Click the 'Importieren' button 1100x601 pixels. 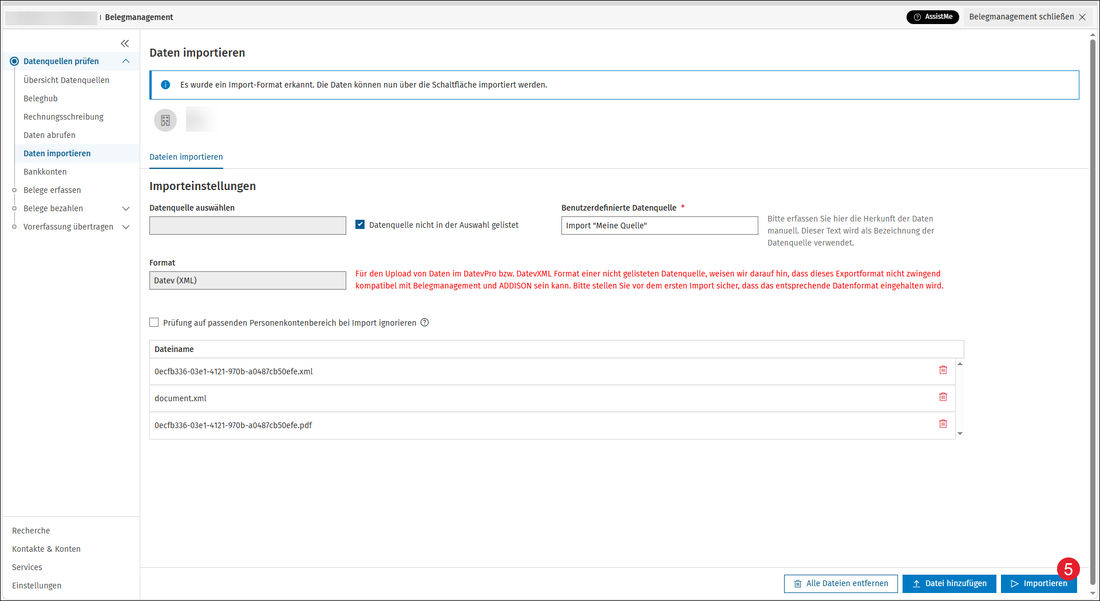point(1038,583)
